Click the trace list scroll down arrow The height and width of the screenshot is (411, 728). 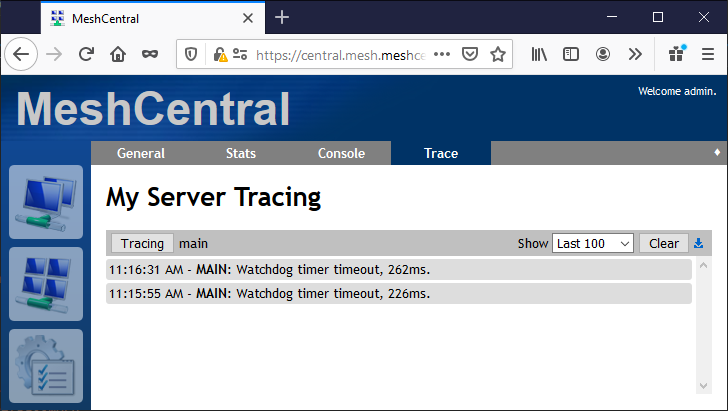[703, 385]
